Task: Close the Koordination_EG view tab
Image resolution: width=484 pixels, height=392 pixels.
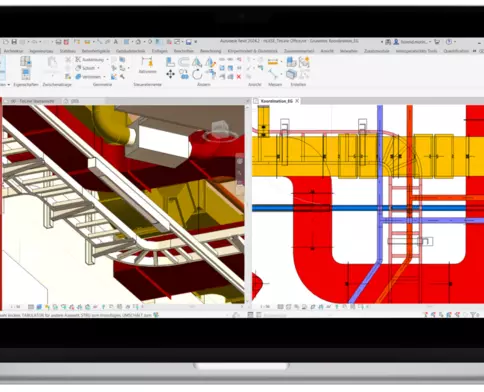Action: click(297, 101)
